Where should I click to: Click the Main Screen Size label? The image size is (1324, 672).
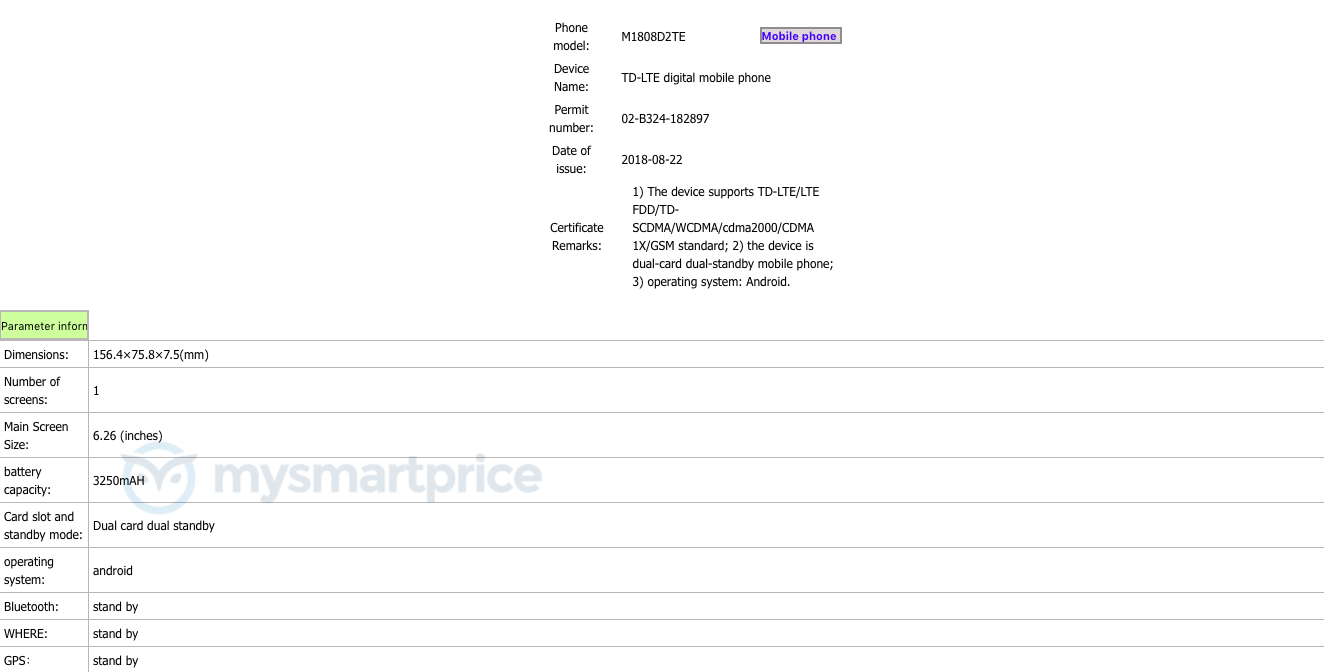point(36,436)
